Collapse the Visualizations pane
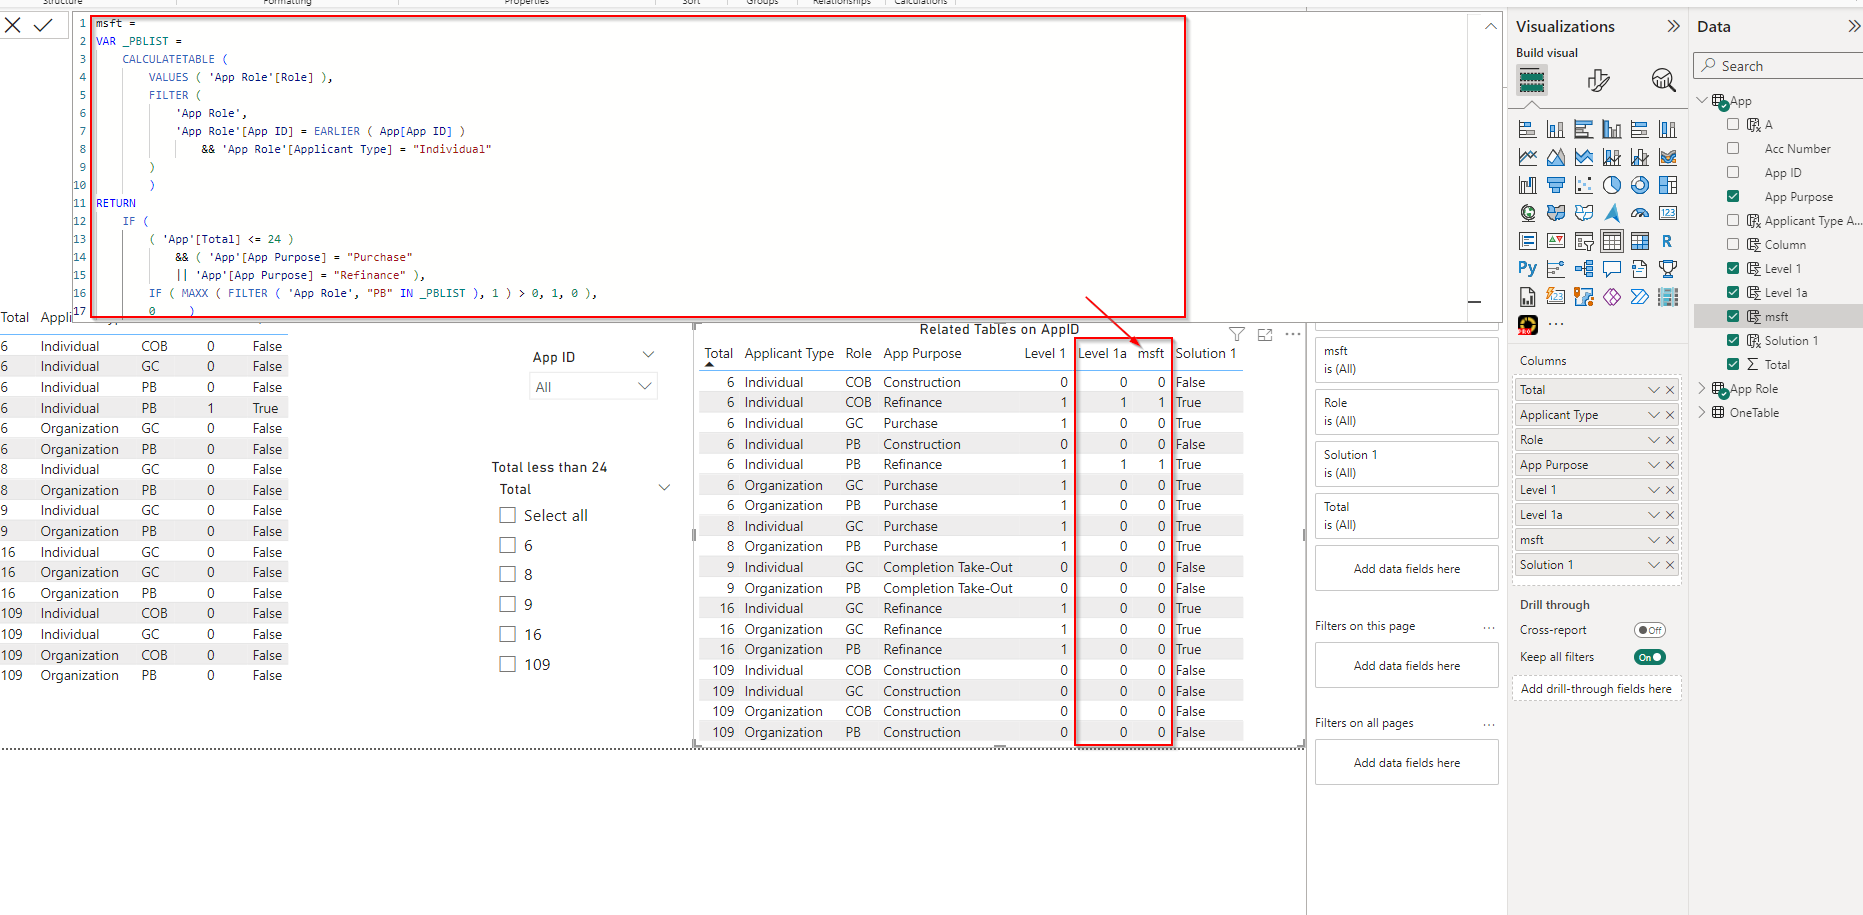Viewport: 1863px width, 915px height. click(x=1673, y=27)
